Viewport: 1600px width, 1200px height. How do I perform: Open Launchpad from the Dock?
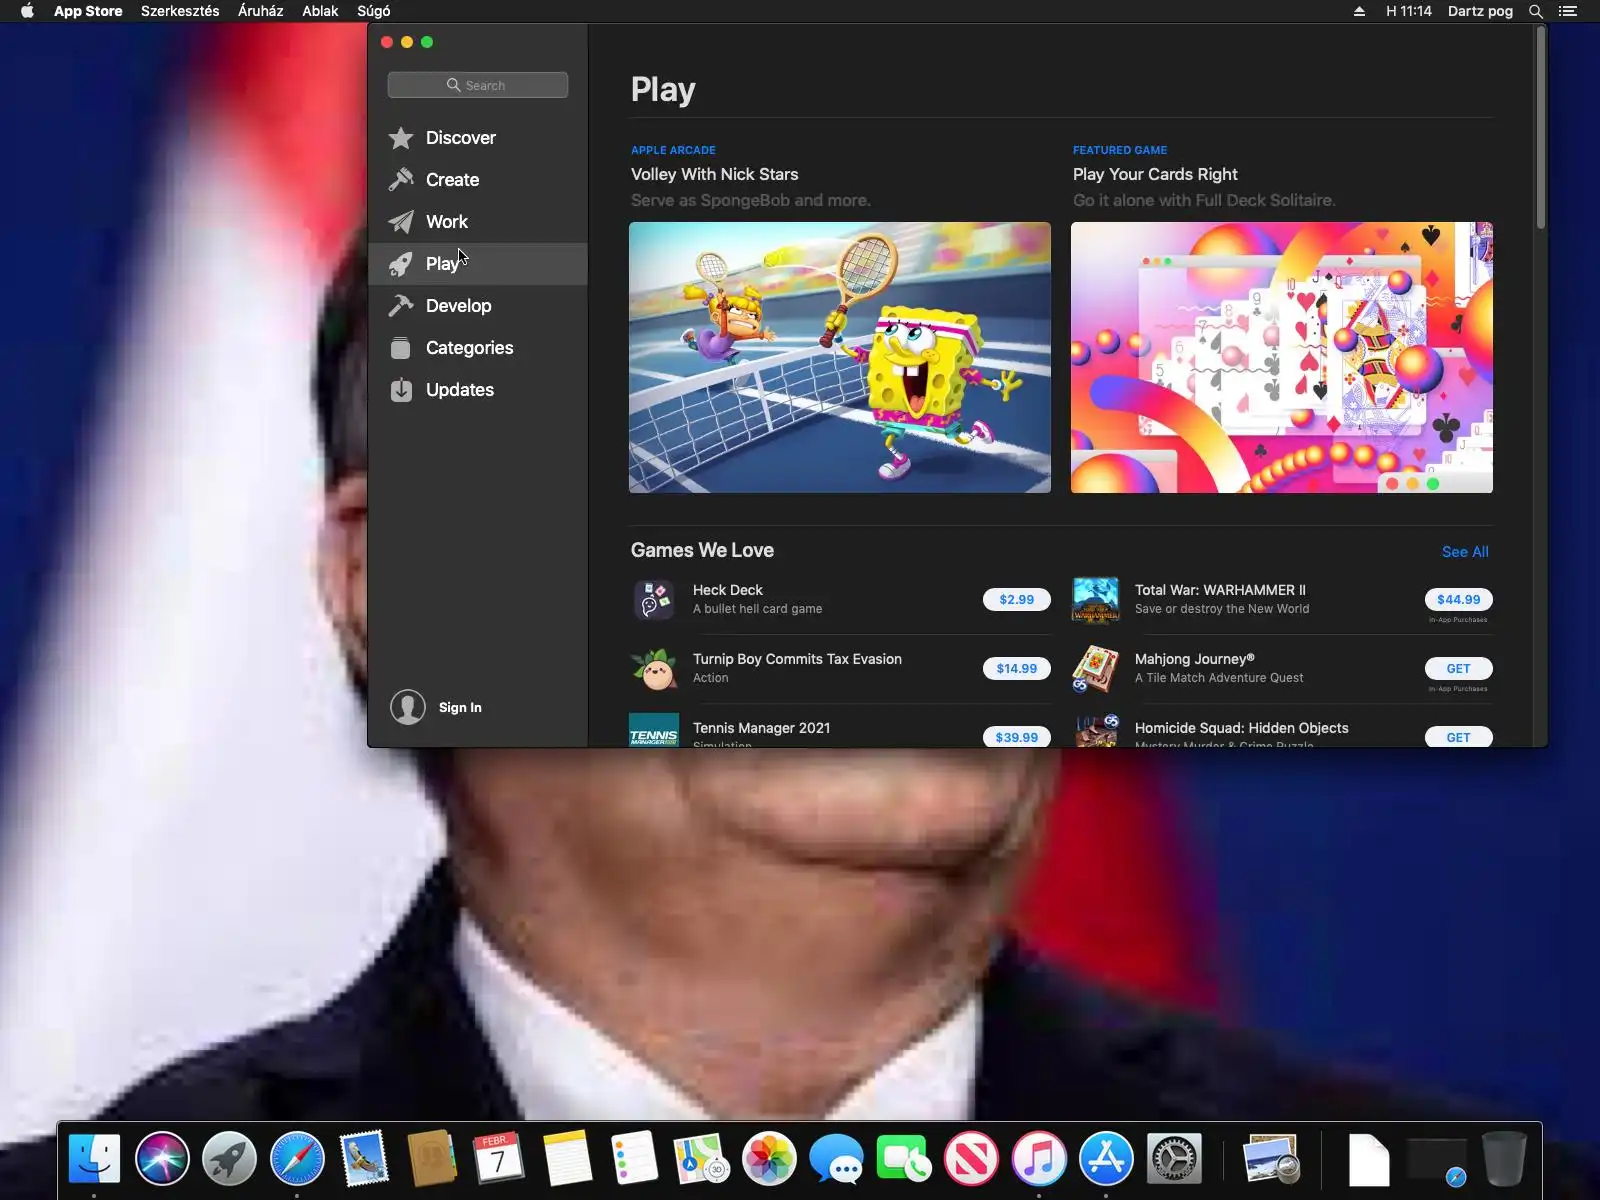[229, 1159]
